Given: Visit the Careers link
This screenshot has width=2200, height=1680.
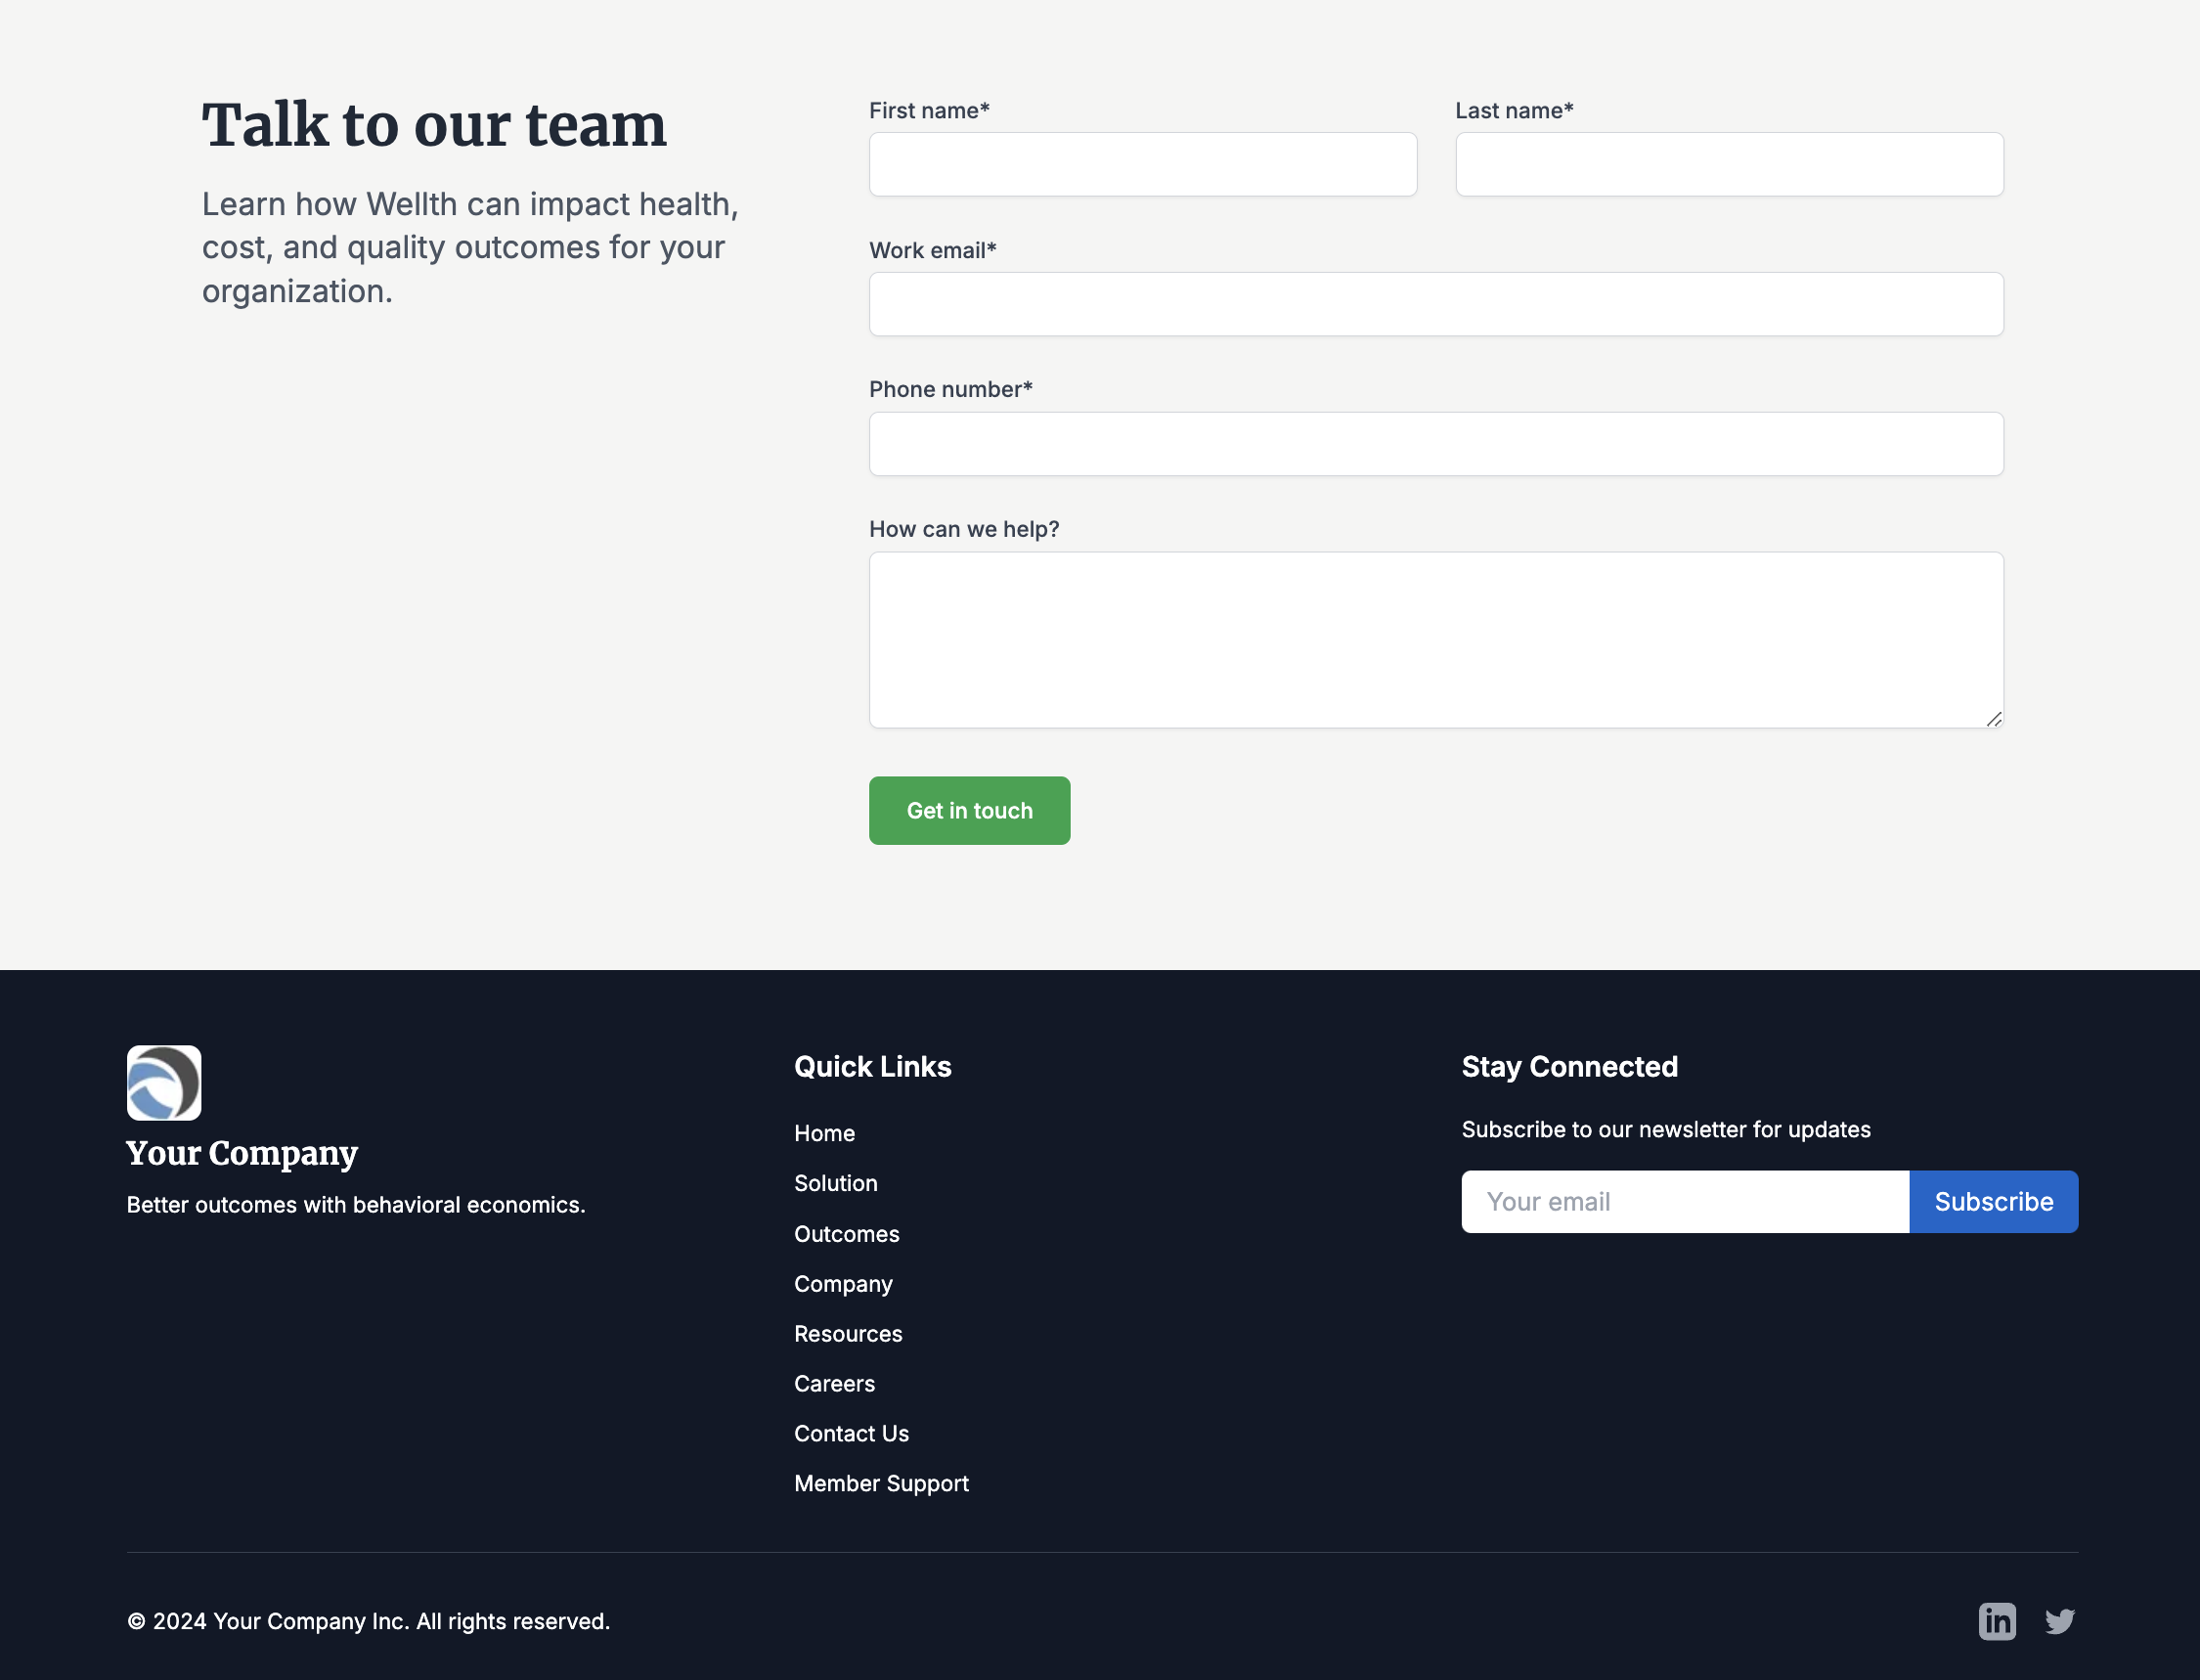Looking at the screenshot, I should click(x=834, y=1384).
